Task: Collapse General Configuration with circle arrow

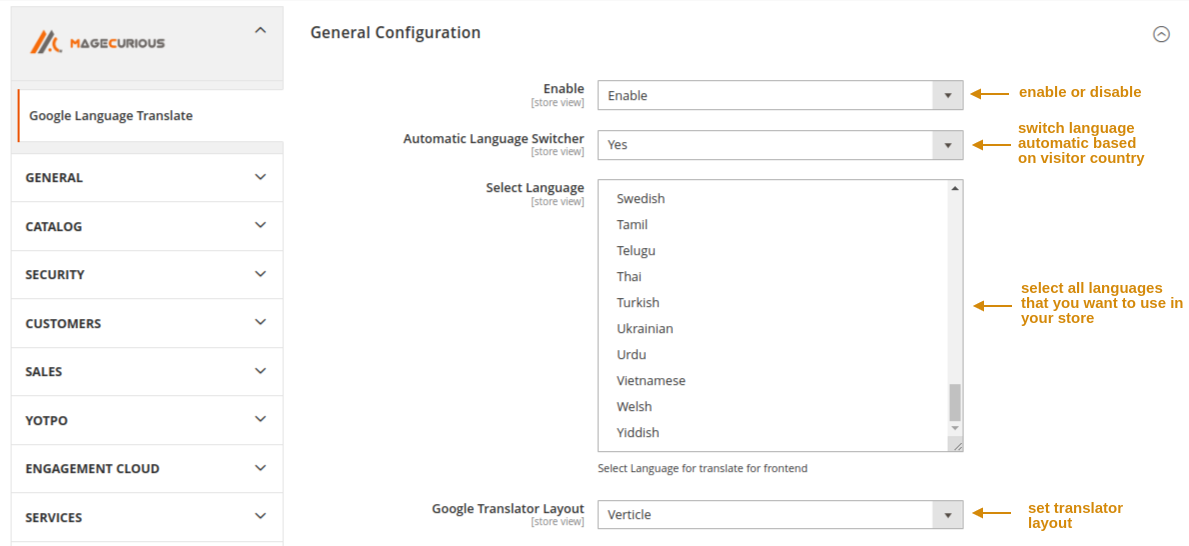Action: tap(1161, 34)
